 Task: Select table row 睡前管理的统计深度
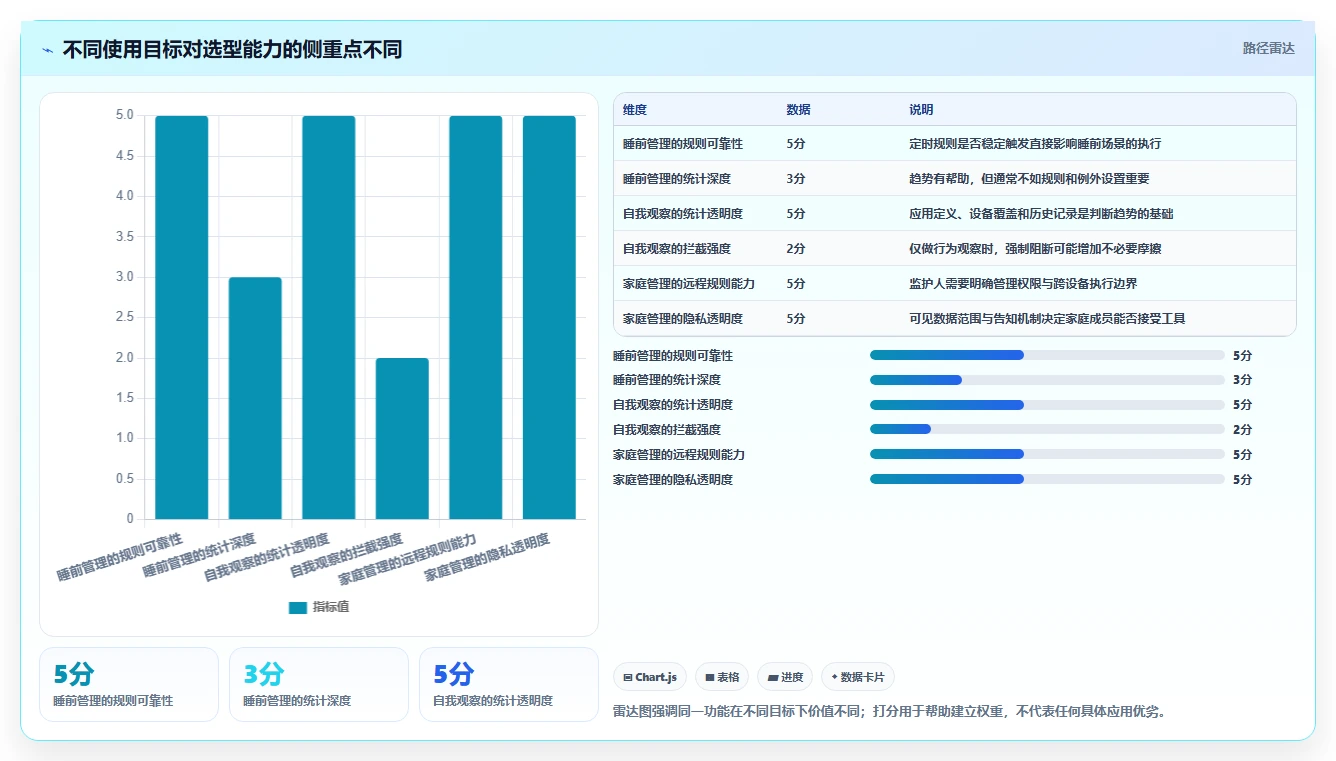[x=954, y=179]
